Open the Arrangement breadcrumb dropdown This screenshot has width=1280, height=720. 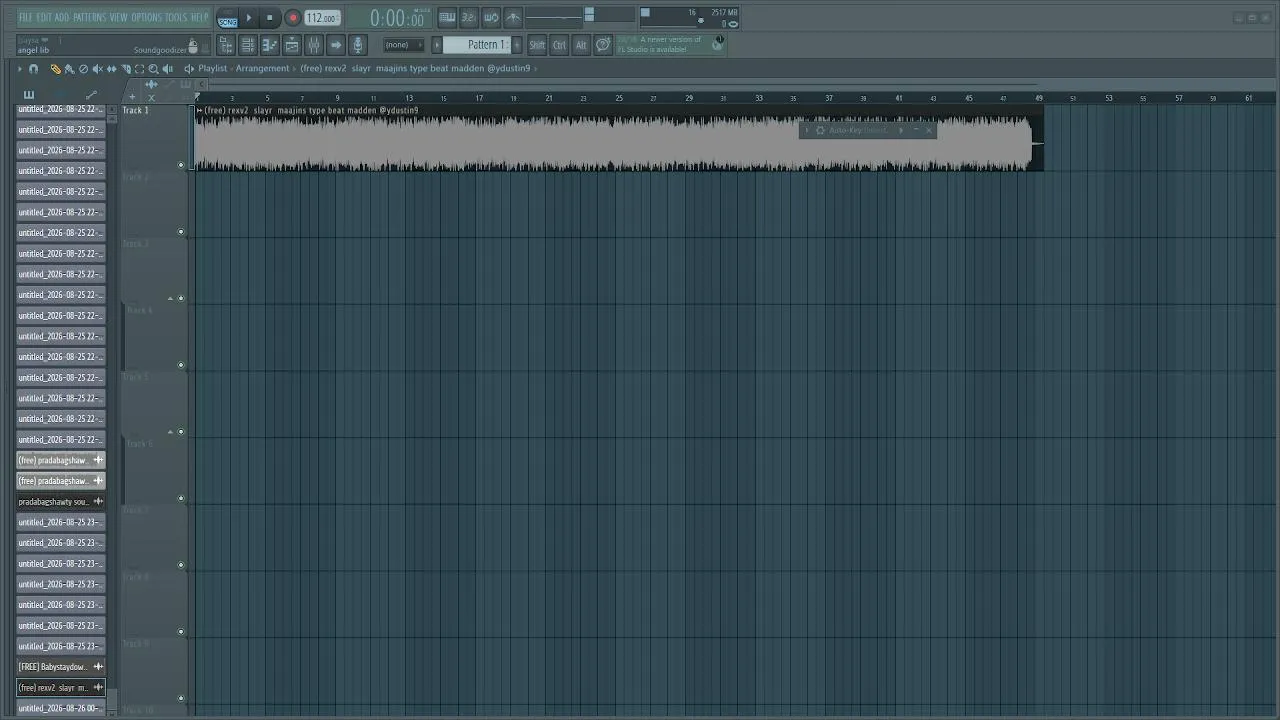pyautogui.click(x=262, y=69)
